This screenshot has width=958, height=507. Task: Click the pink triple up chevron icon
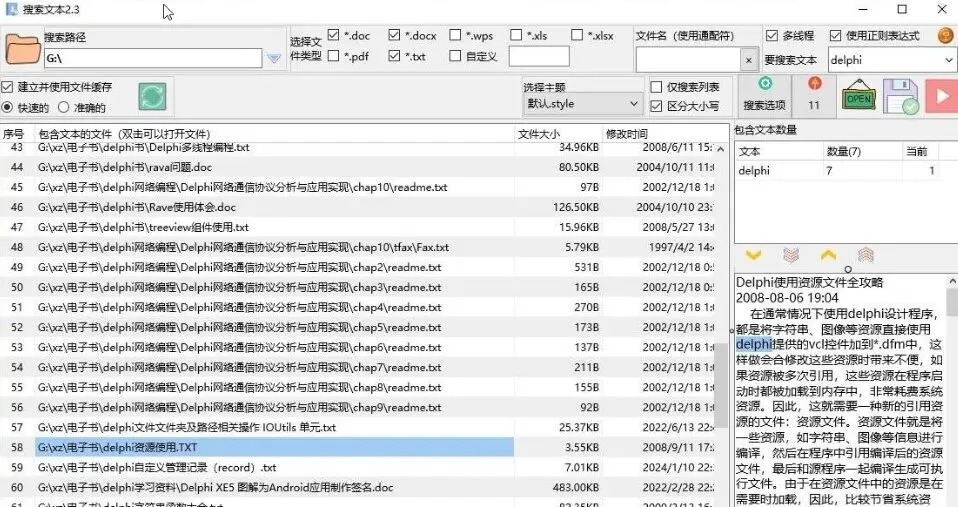(x=866, y=255)
